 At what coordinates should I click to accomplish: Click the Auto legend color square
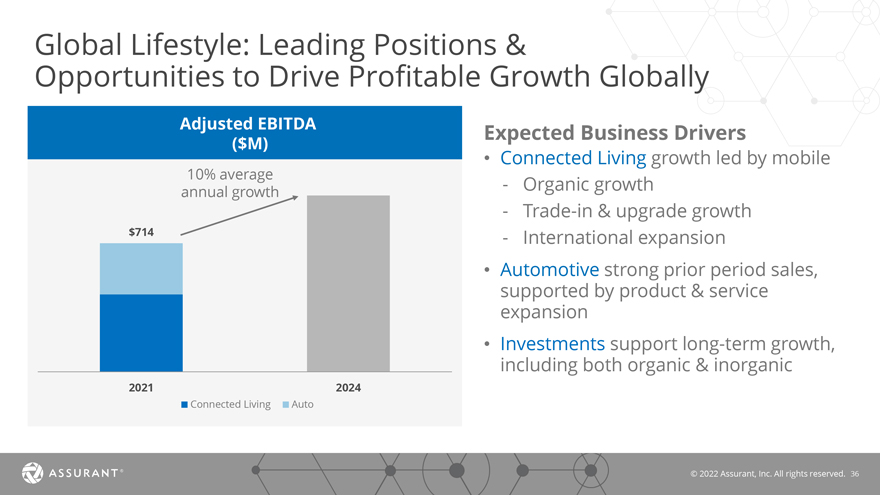pos(286,405)
